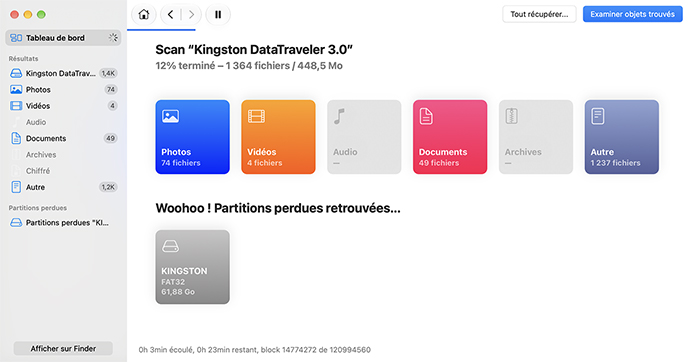Open the orange Vidéos card
This screenshot has height=362, width=688.
coord(278,137)
